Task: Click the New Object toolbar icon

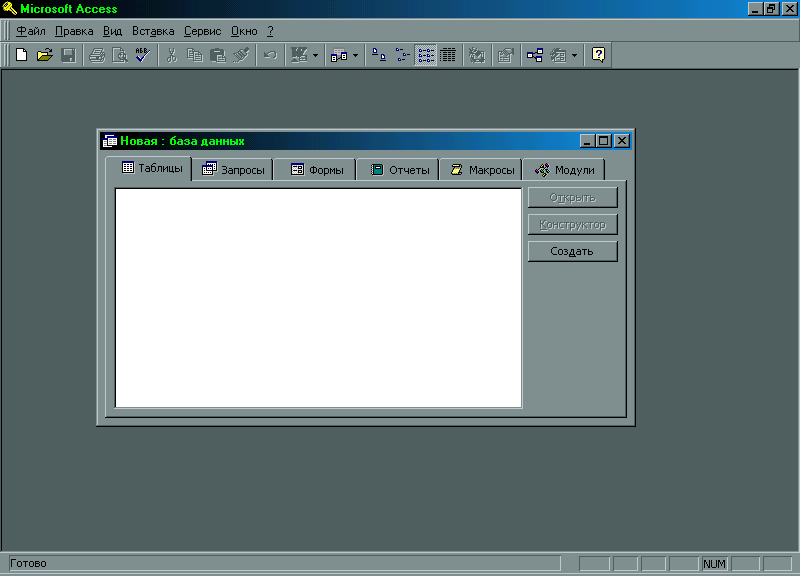Action: (x=558, y=55)
